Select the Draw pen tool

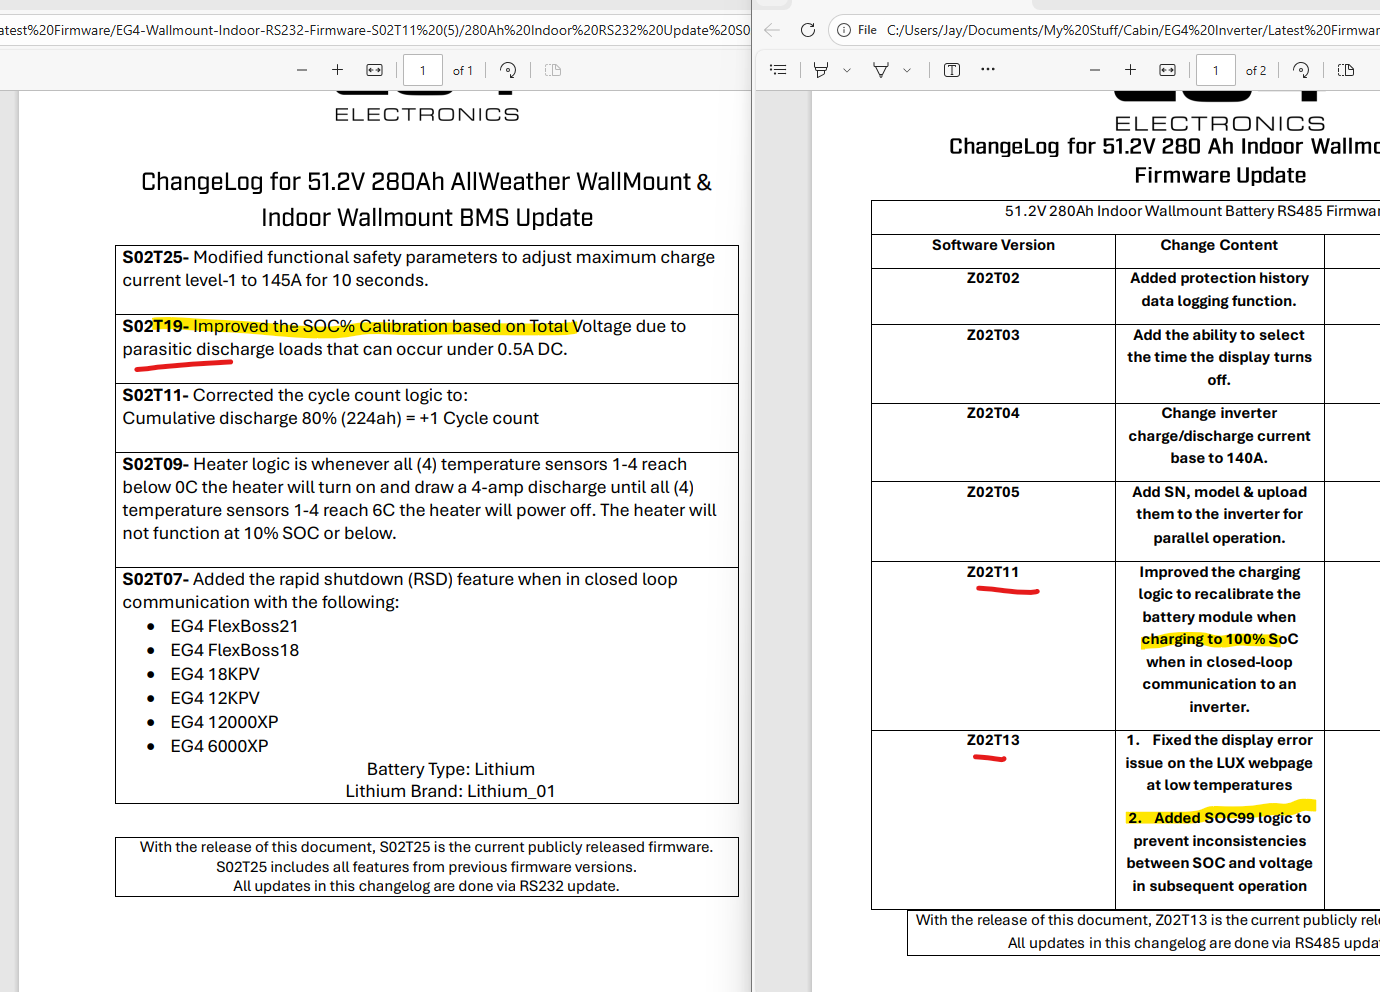coord(881,70)
